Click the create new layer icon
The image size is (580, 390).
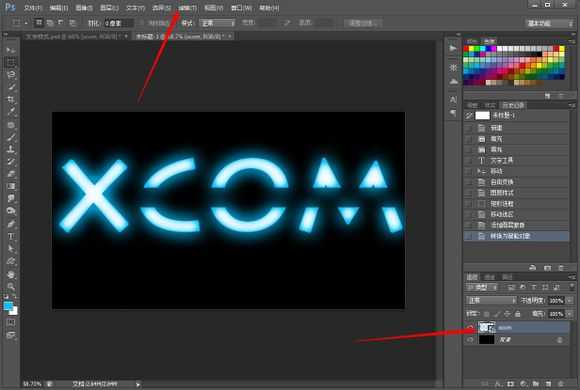549,384
